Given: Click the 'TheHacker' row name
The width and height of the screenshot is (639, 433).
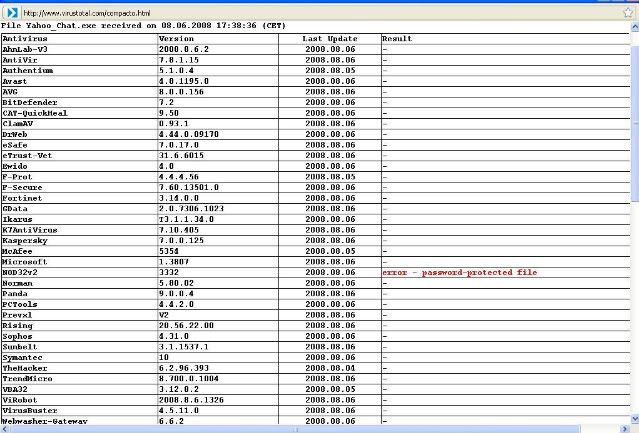Looking at the screenshot, I should coord(25,368).
